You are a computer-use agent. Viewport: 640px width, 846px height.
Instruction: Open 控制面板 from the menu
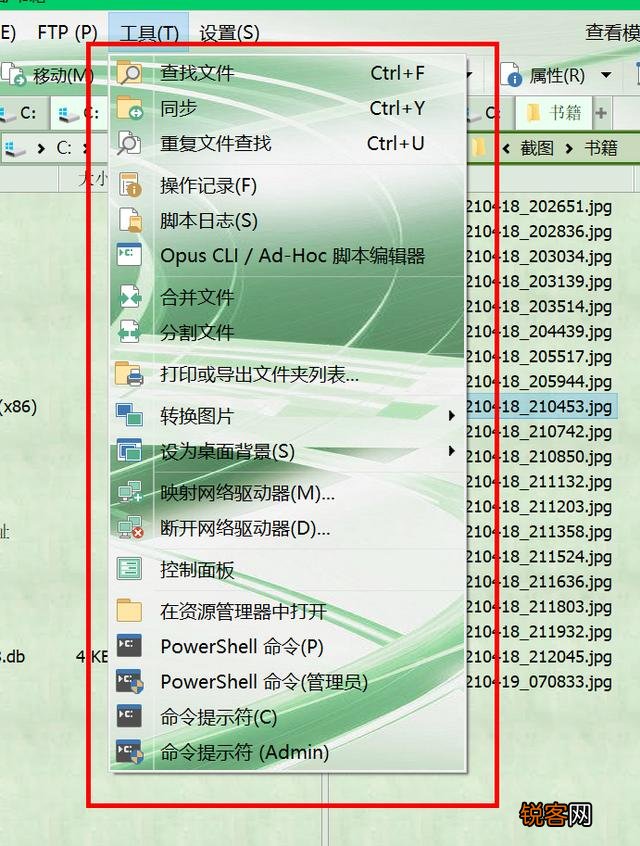click(x=288, y=569)
